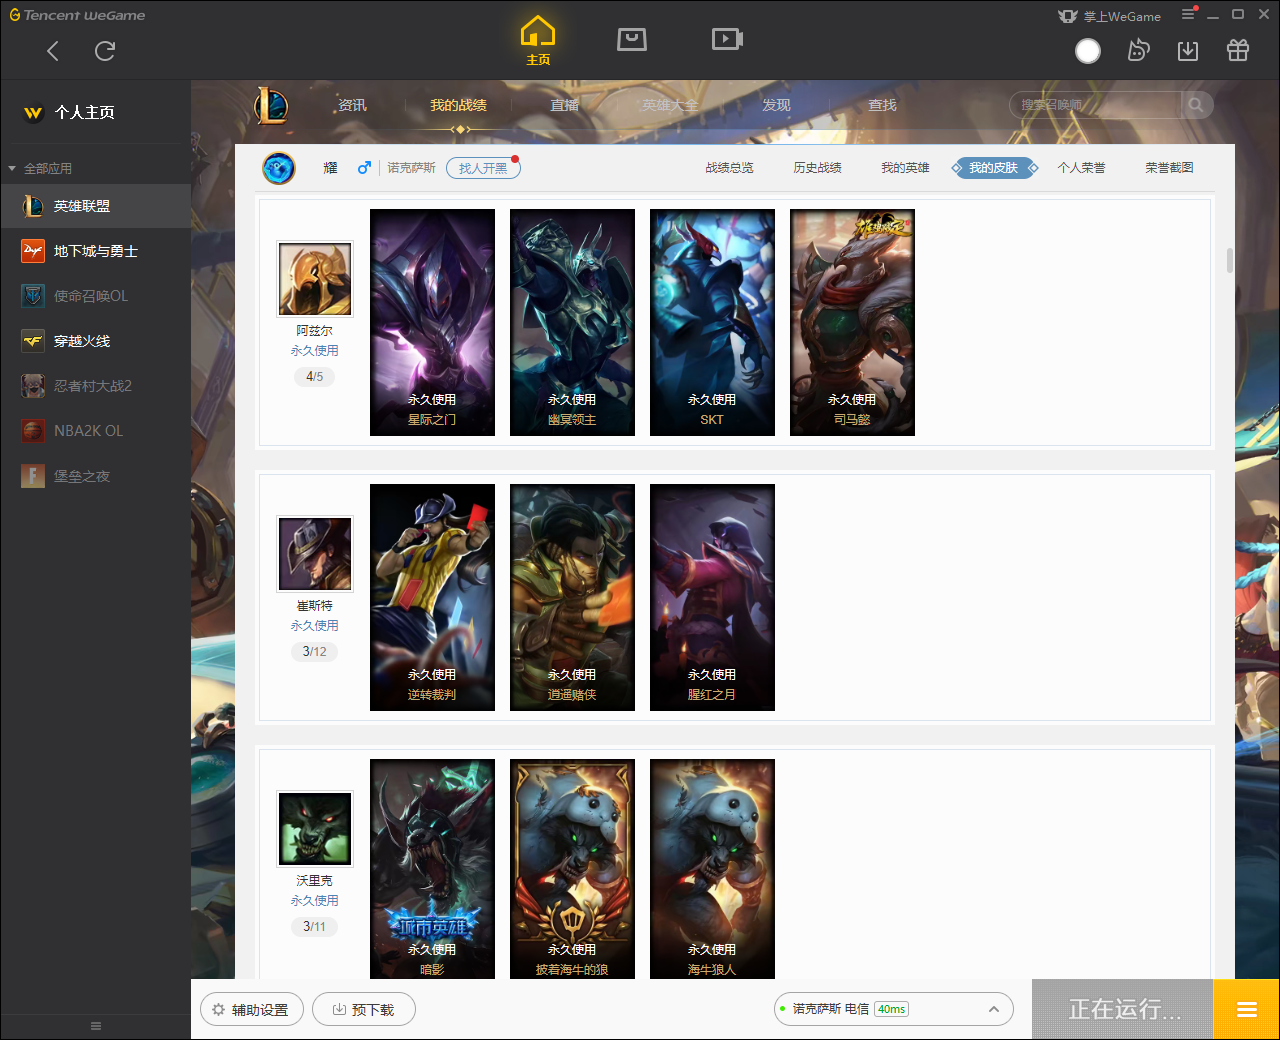Select 英雄联盟 in the sidebar
Viewport: 1280px width, 1040px height.
95,206
